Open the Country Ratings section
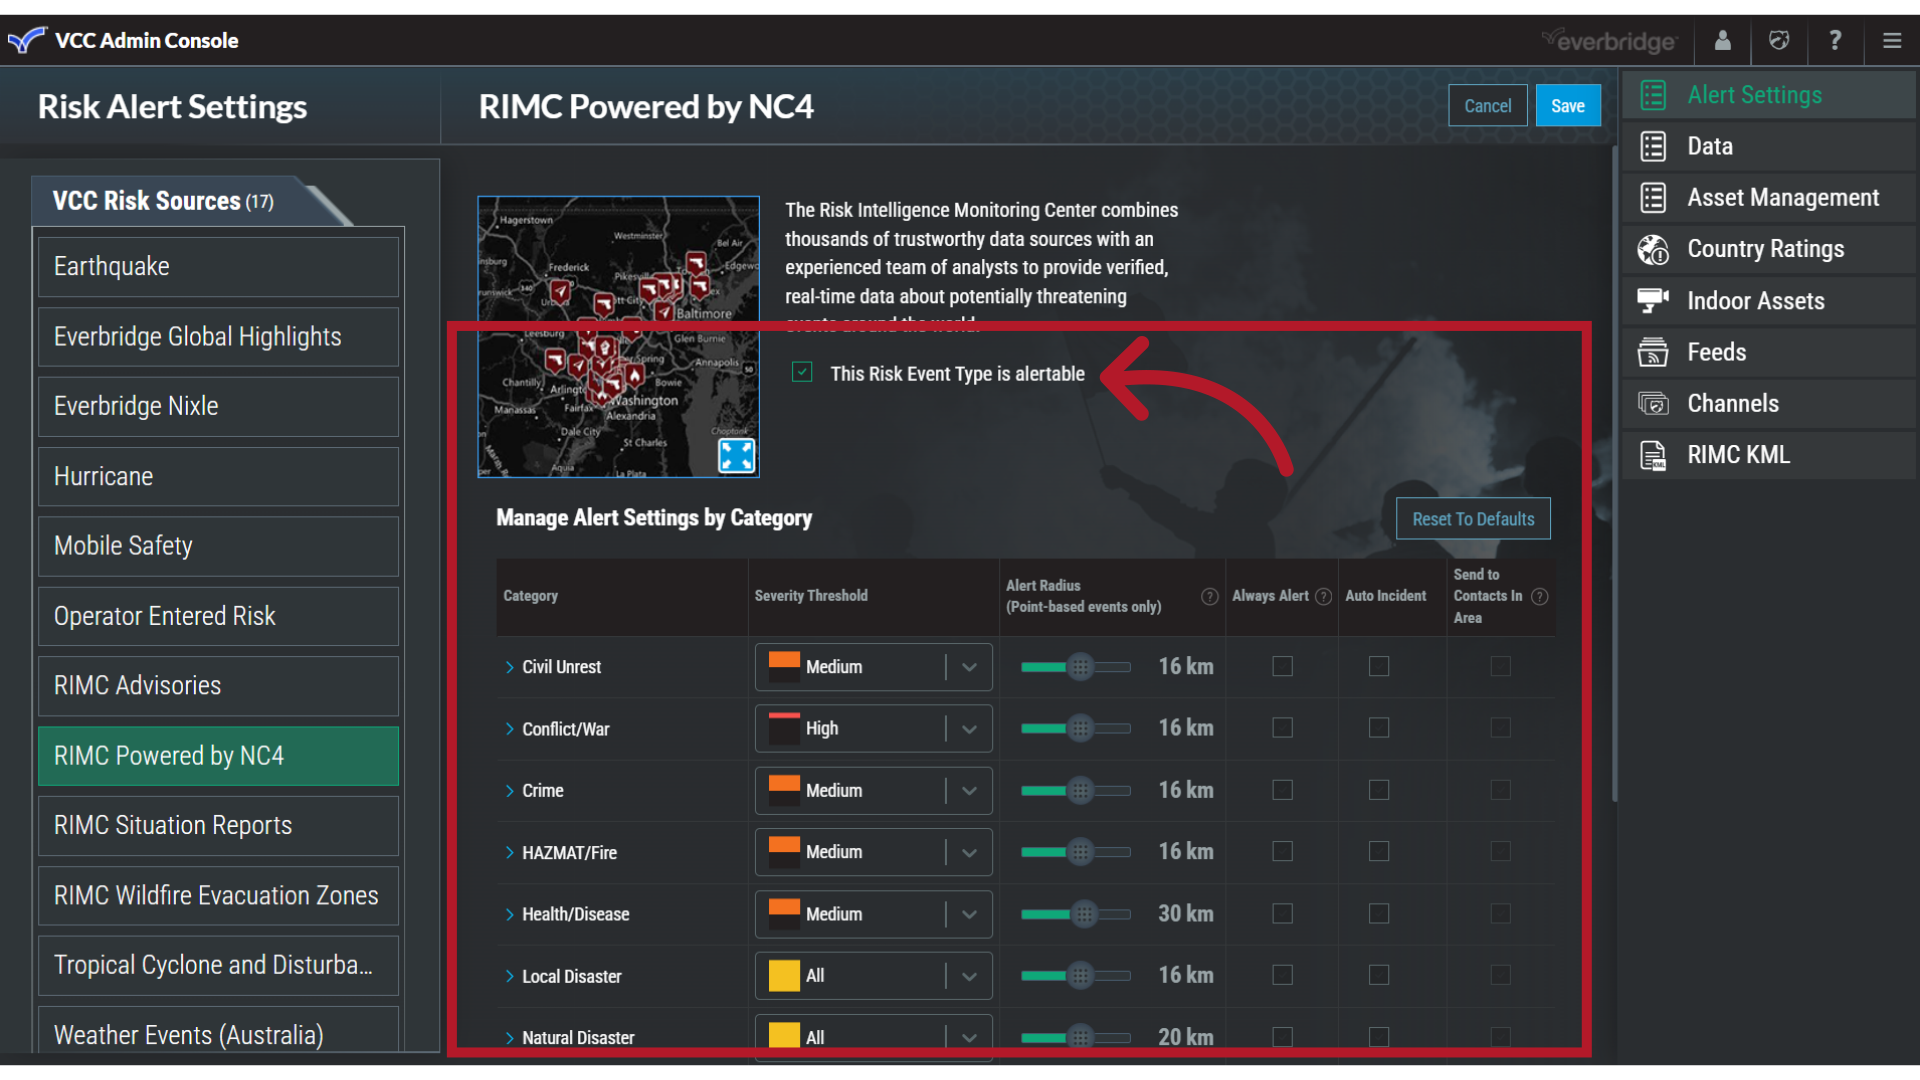Image resolution: width=1920 pixels, height=1080 pixels. (1765, 249)
